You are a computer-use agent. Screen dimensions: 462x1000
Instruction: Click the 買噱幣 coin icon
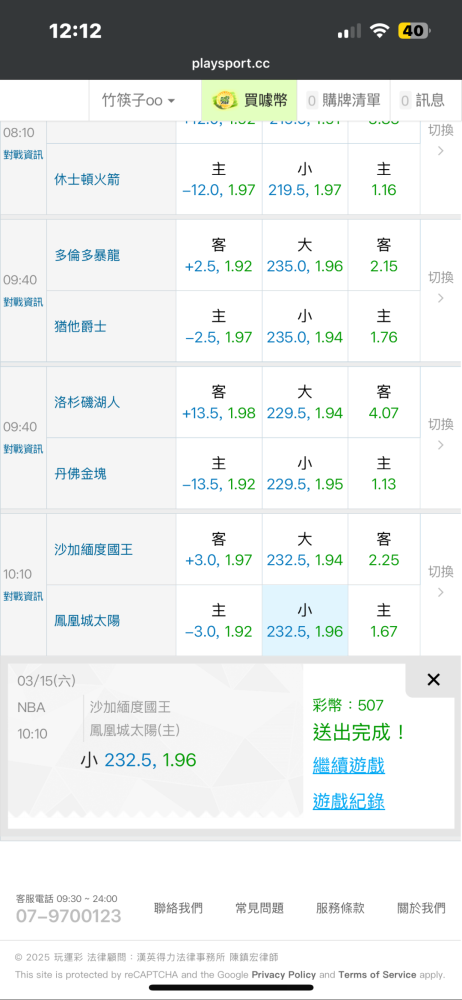pos(225,100)
